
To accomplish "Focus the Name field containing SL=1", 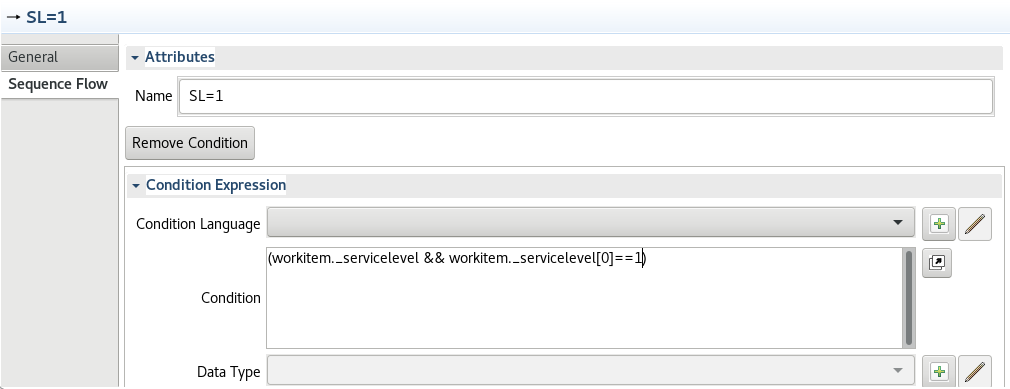I will click(586, 97).
